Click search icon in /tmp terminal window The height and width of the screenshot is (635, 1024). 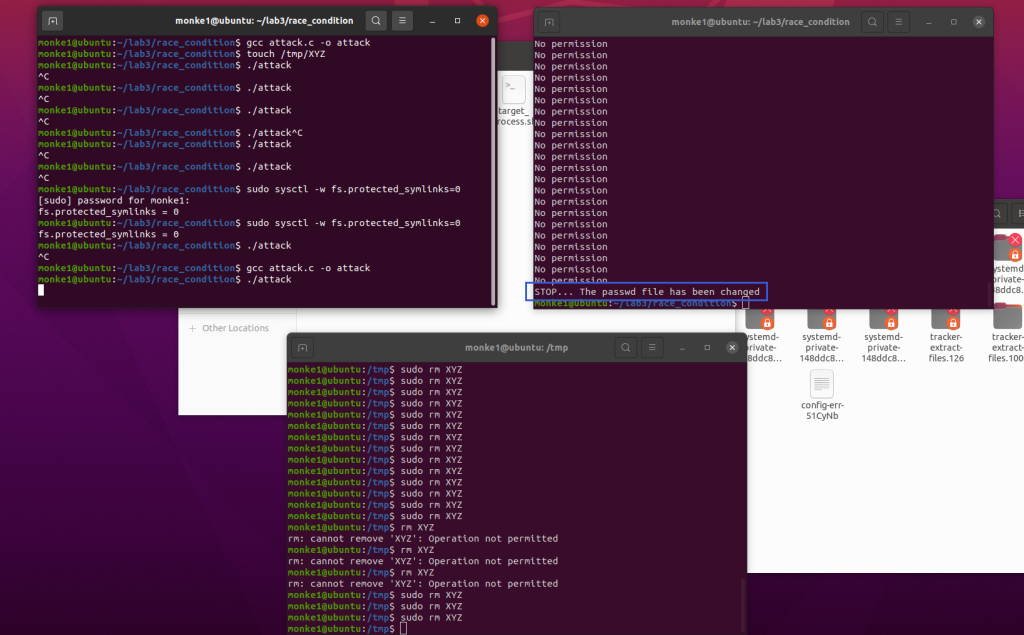(x=626, y=348)
